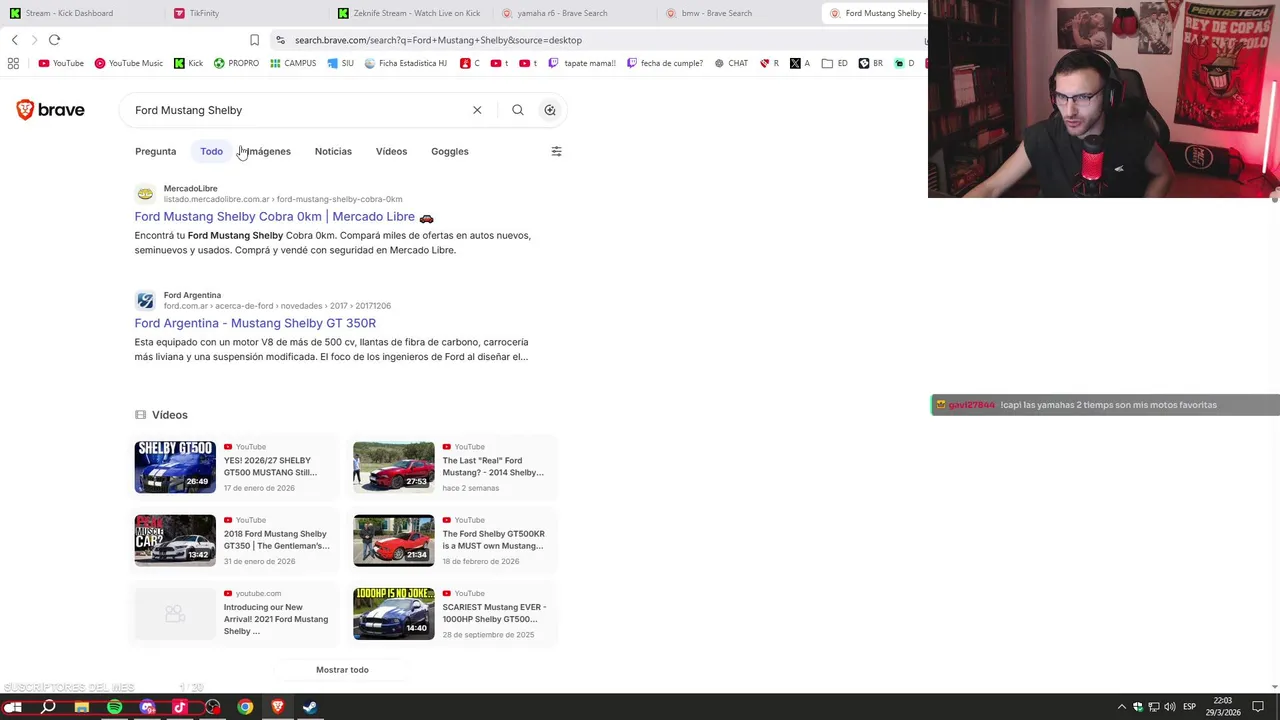Open the Kick bookmark
1280x720 pixels.
[x=188, y=63]
